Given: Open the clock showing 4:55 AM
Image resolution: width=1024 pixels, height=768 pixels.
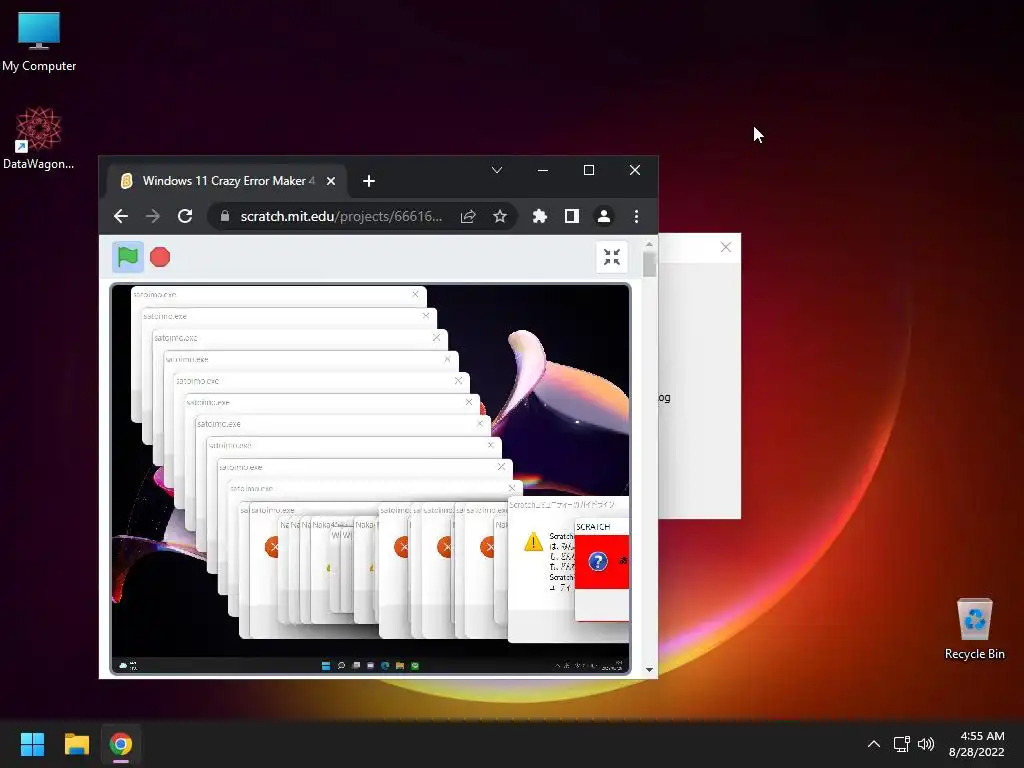Looking at the screenshot, I should click(976, 744).
